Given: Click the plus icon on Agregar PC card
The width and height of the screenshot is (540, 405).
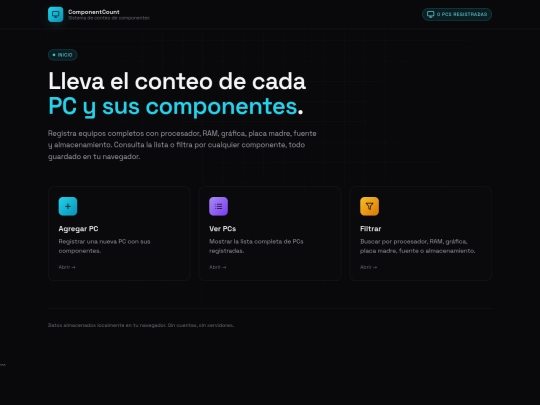Looking at the screenshot, I should [x=68, y=206].
